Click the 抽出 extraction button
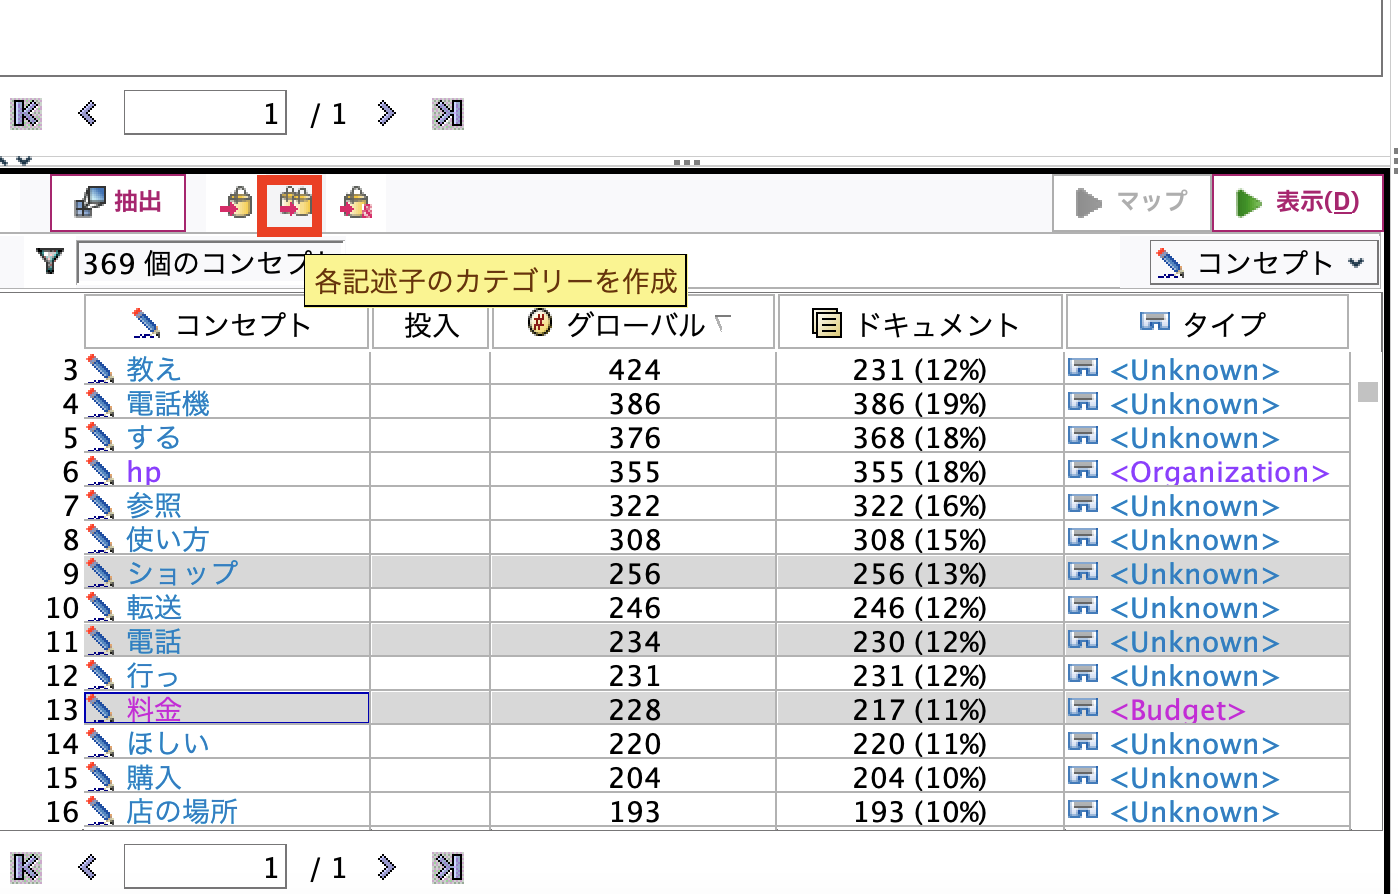The width and height of the screenshot is (1398, 894). pos(118,202)
